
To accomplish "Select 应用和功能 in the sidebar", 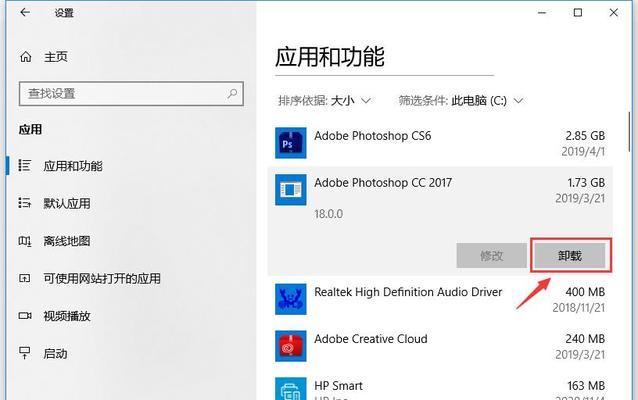I will [x=73, y=166].
